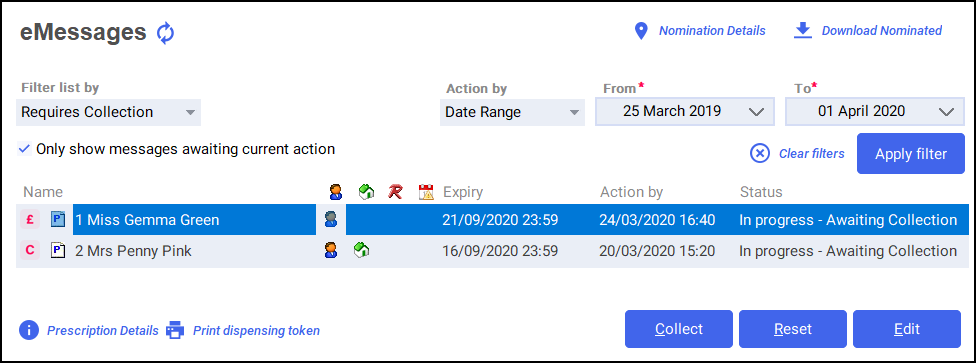Click the Apply filter button

tap(911, 154)
